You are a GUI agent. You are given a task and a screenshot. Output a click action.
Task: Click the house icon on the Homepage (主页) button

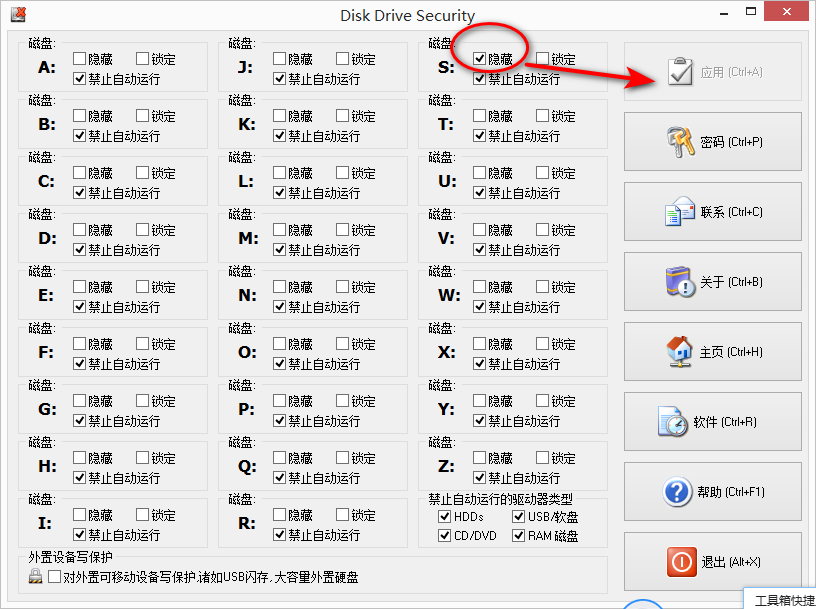pos(680,351)
